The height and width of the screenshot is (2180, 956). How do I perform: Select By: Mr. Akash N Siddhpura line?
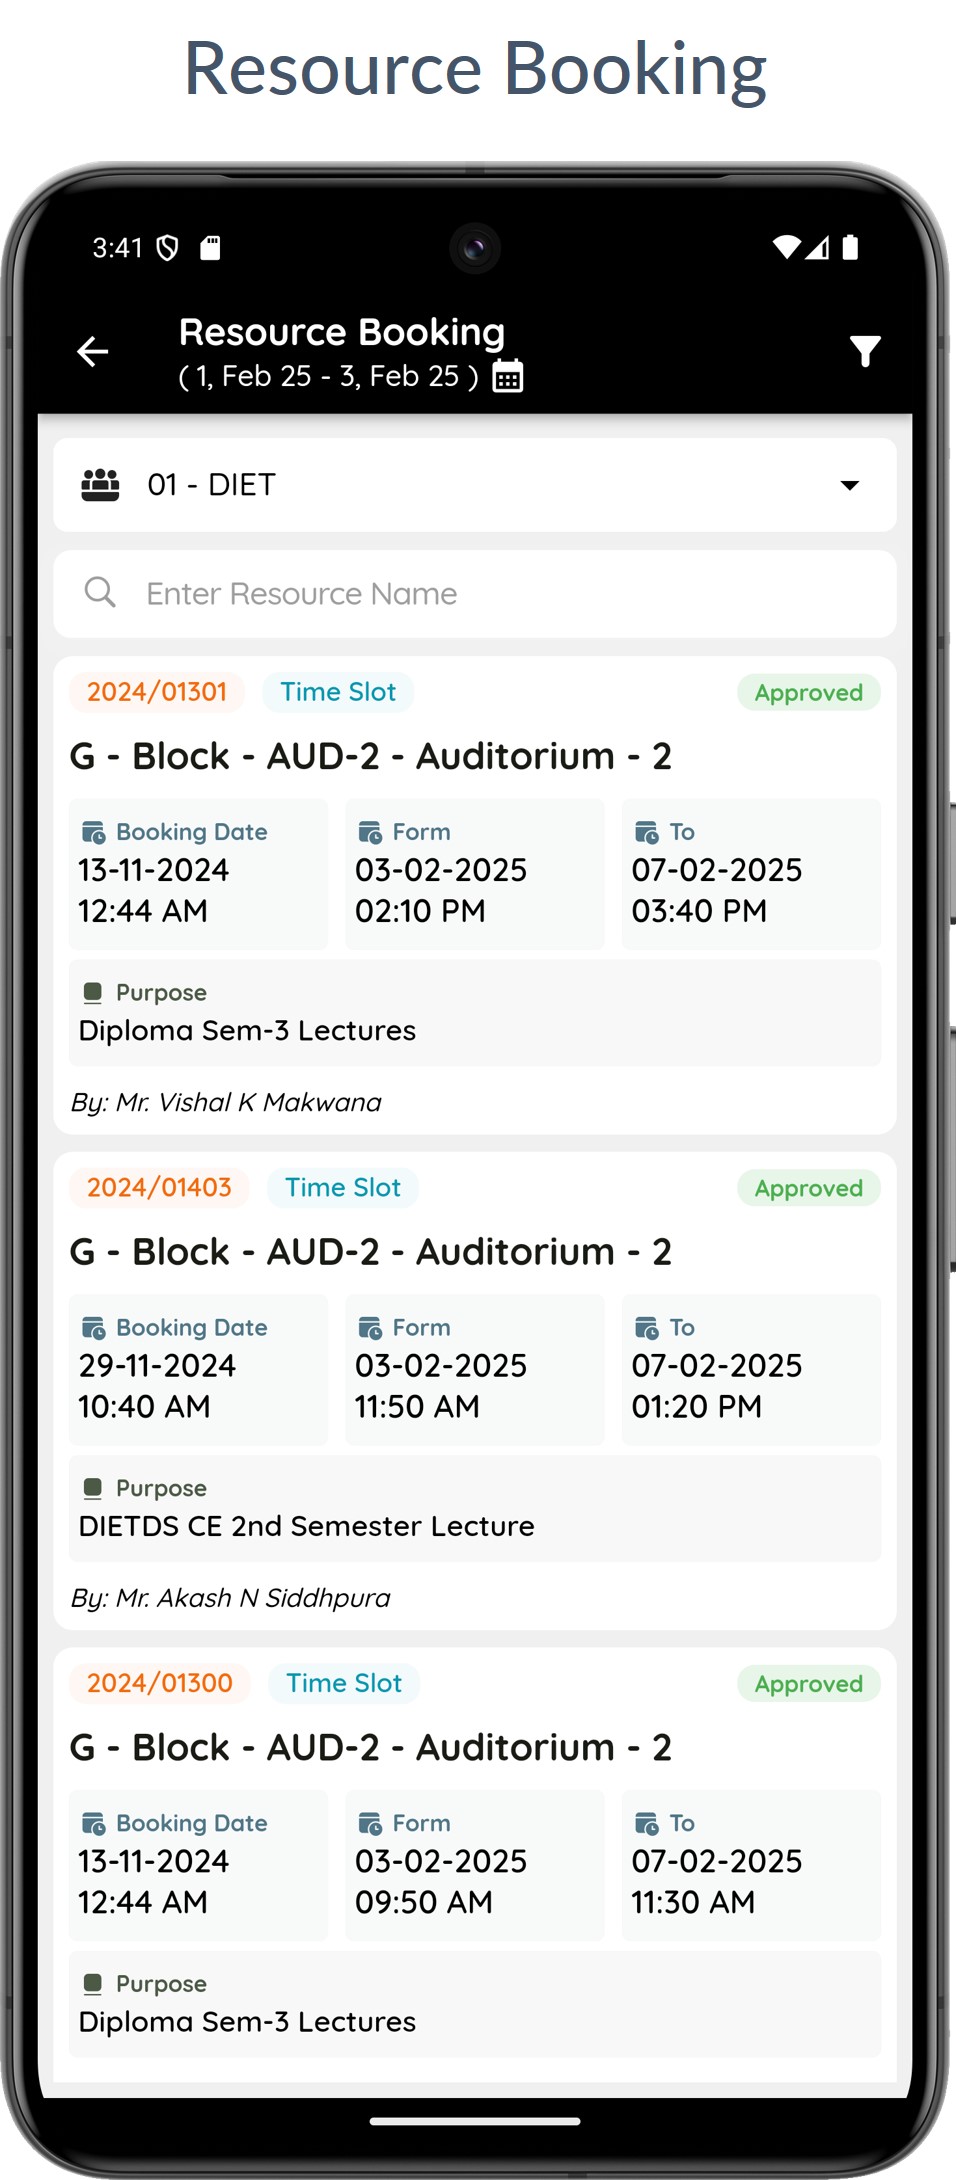click(230, 1598)
